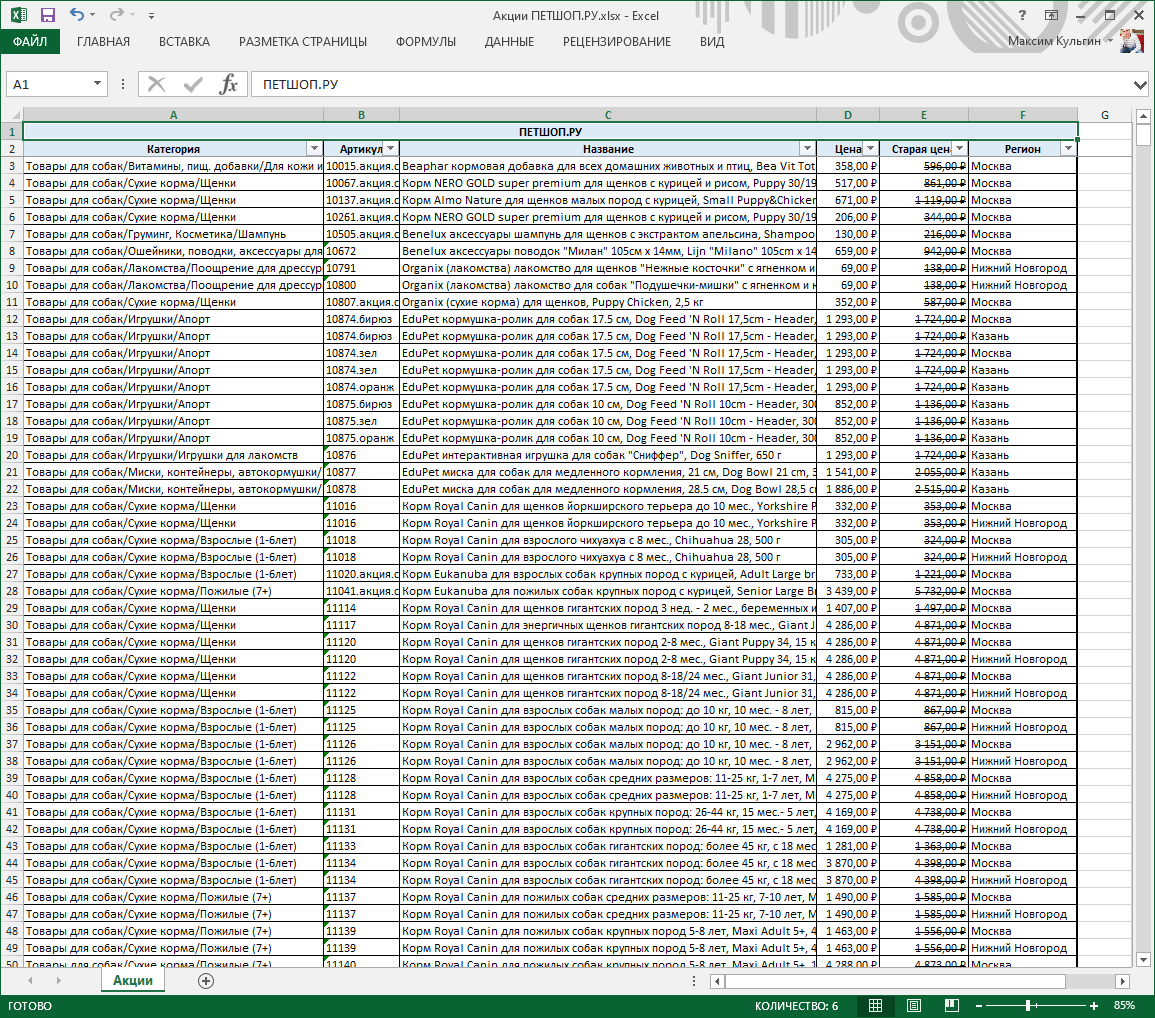Click the merged ПЕТШОП.РУ title cell
Image resolution: width=1155 pixels, height=1018 pixels.
pyautogui.click(x=550, y=132)
